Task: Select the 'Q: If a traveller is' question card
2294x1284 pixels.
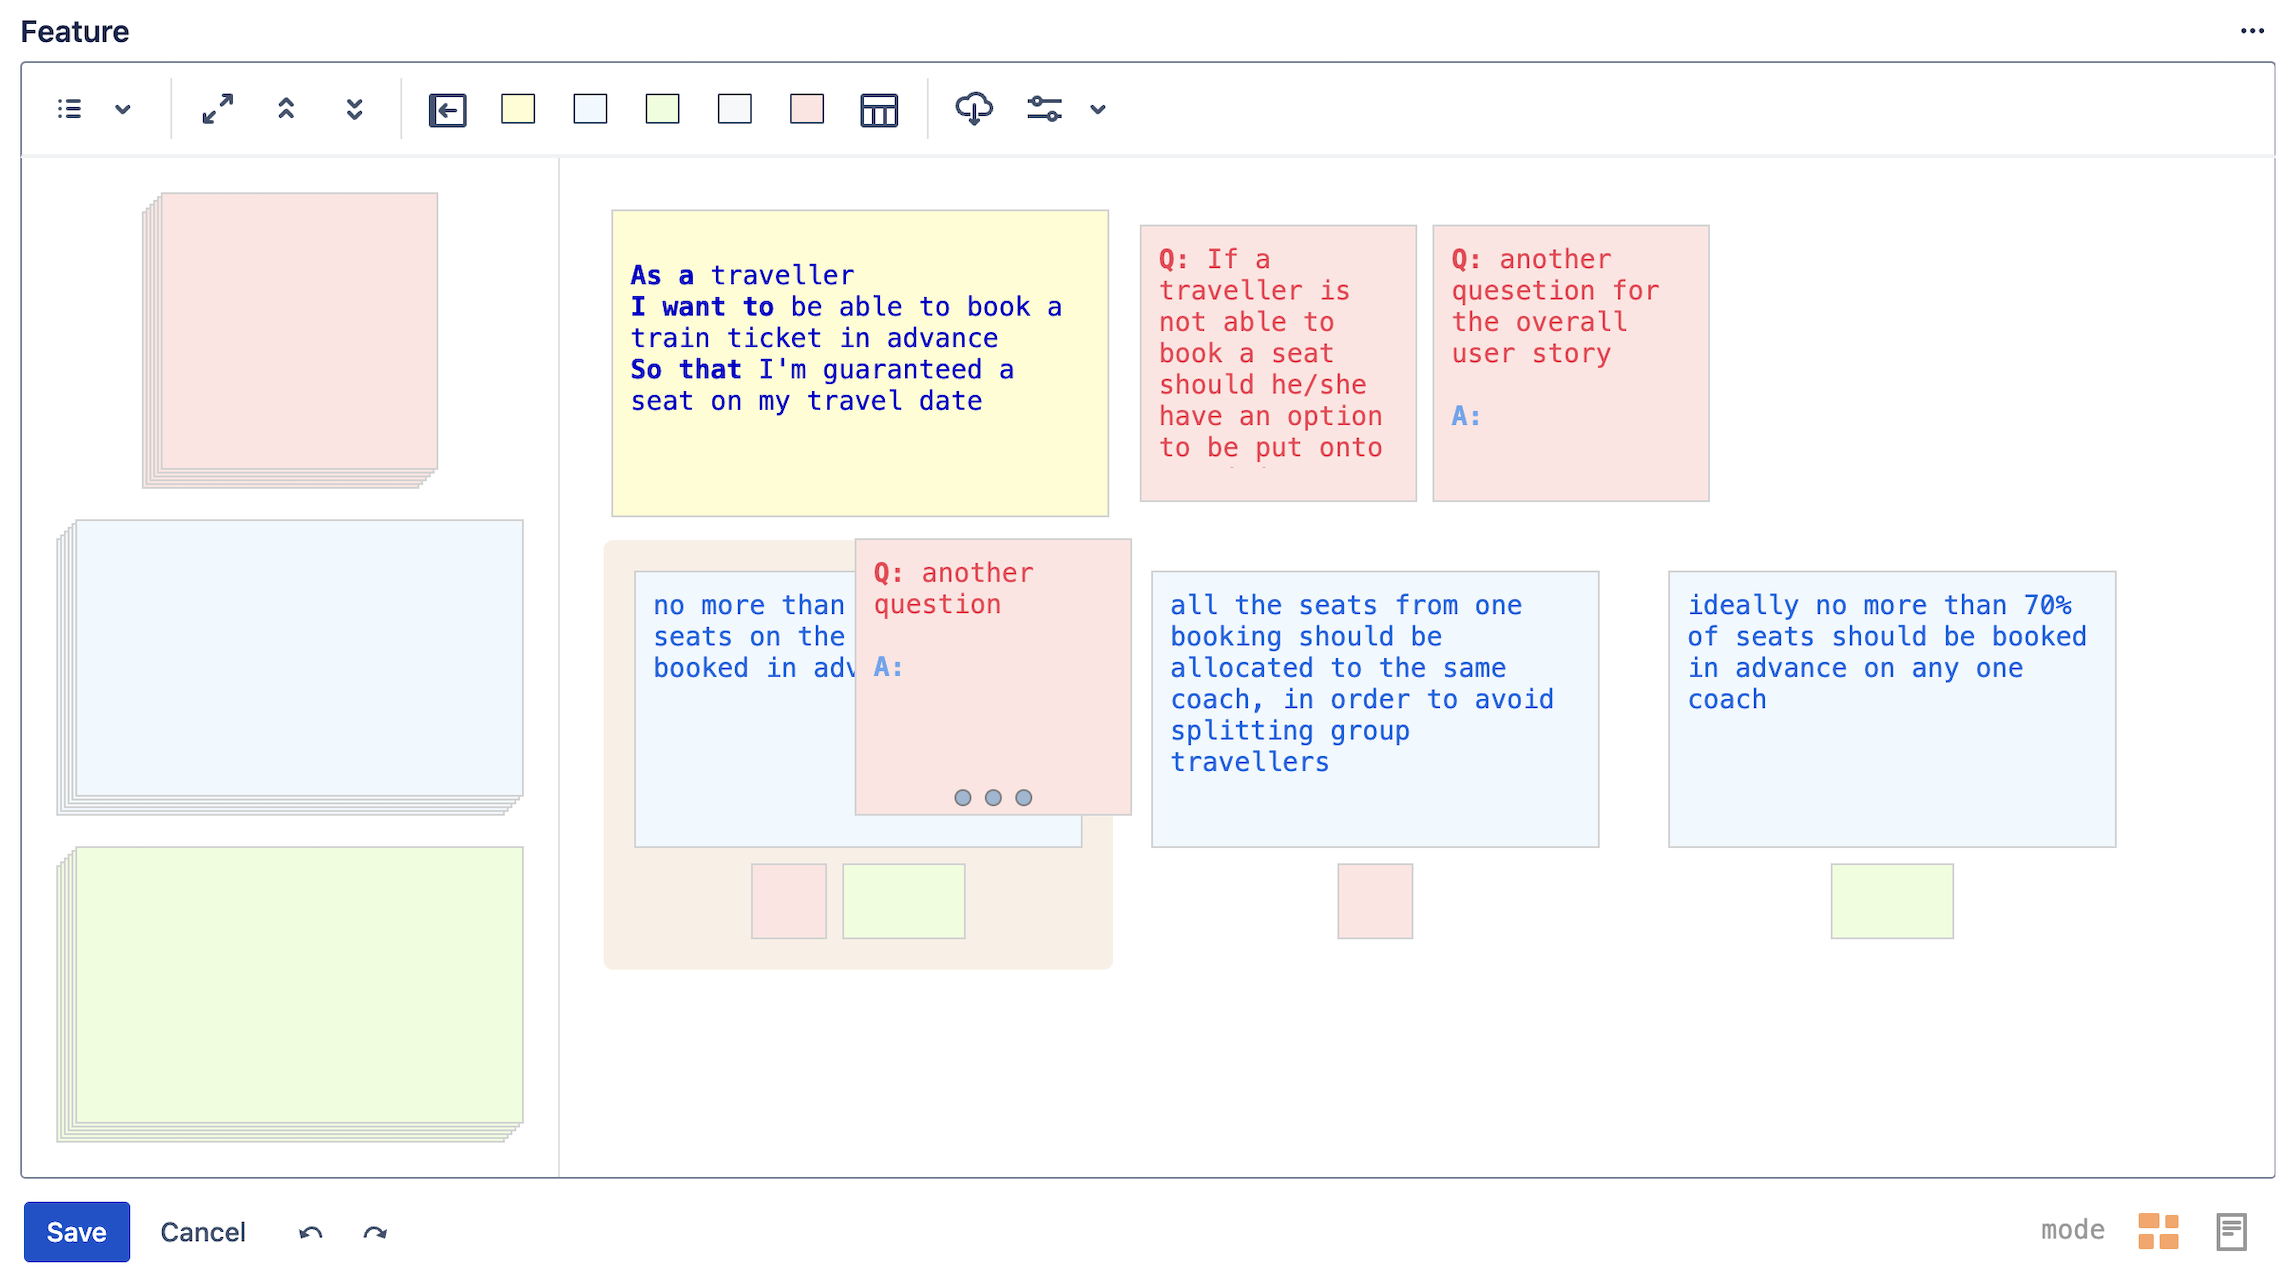Action: coord(1278,363)
